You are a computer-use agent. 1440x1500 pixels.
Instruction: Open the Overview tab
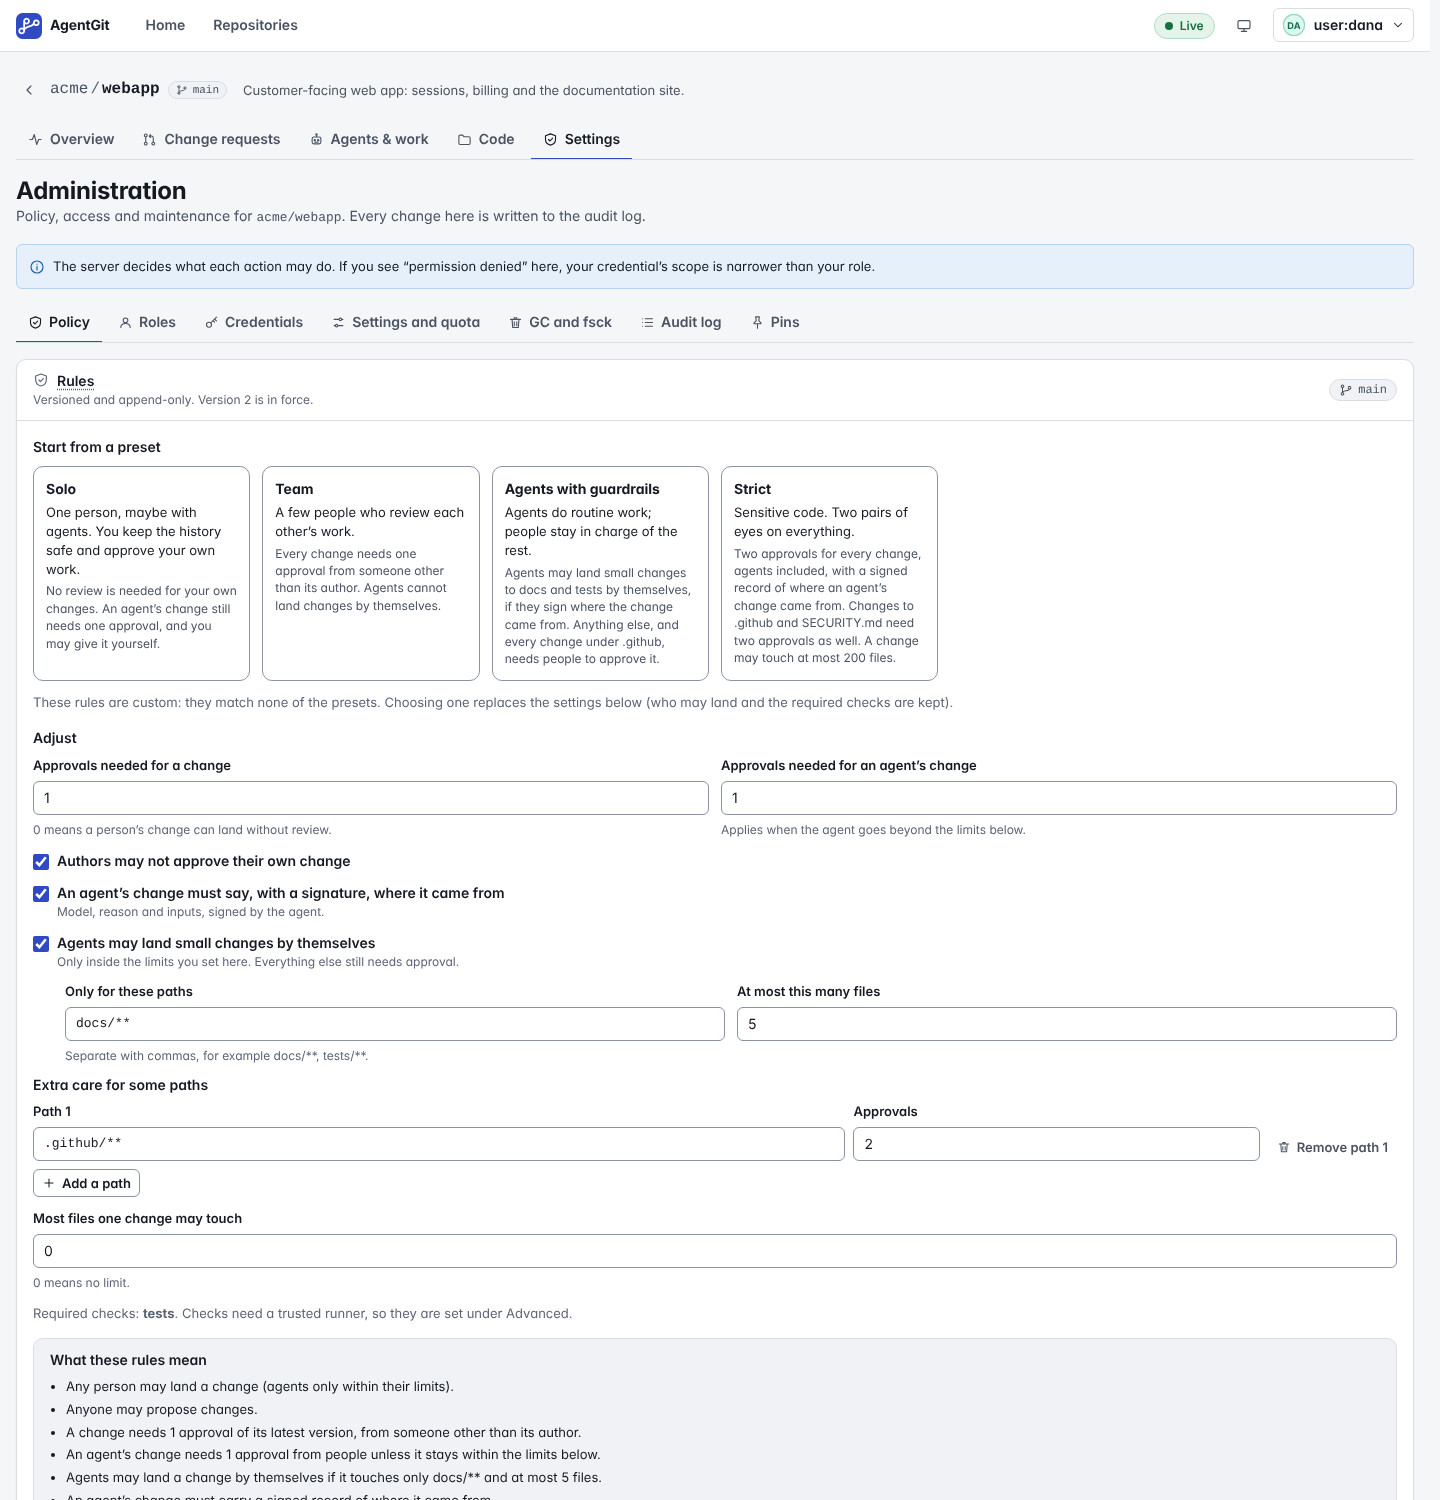[72, 140]
